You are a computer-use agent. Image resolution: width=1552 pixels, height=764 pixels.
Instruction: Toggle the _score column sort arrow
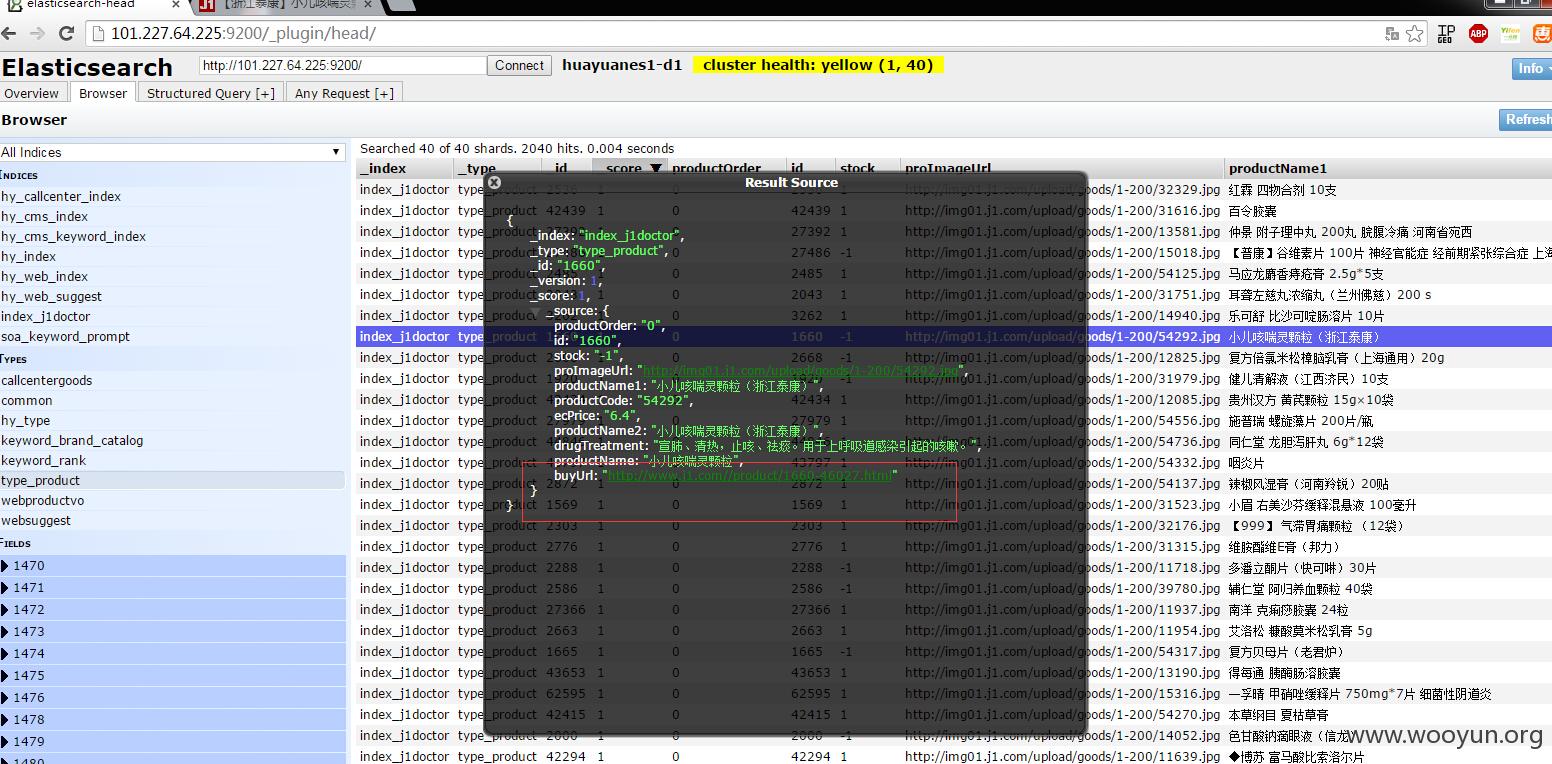click(656, 168)
